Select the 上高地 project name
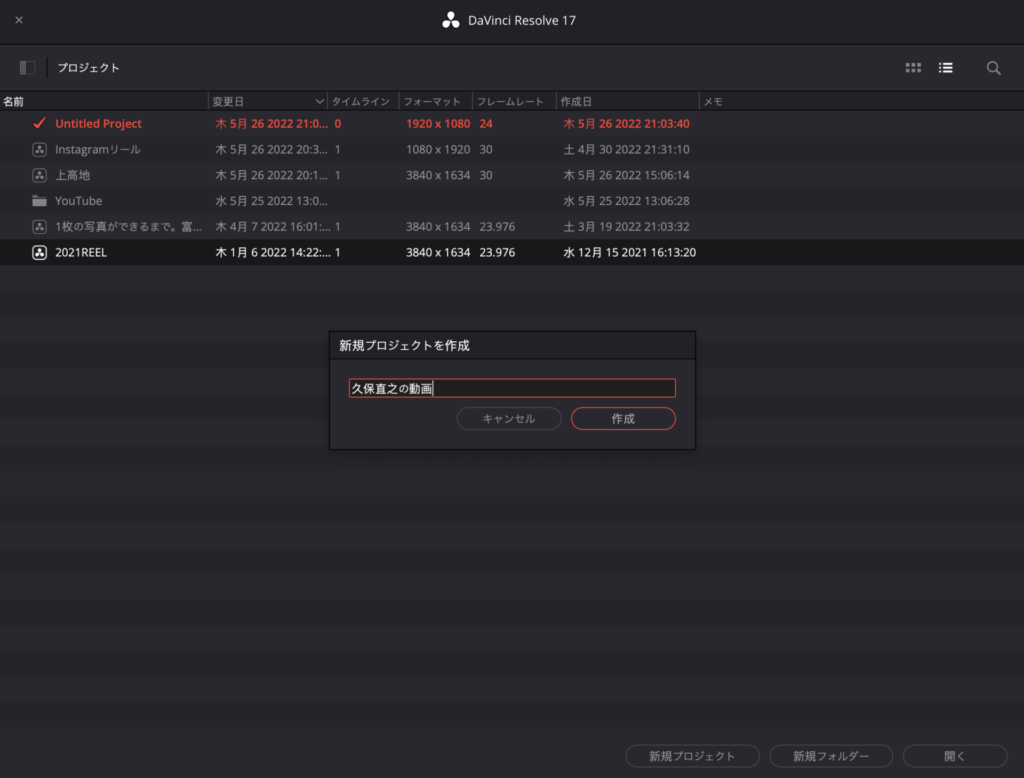 click(72, 175)
